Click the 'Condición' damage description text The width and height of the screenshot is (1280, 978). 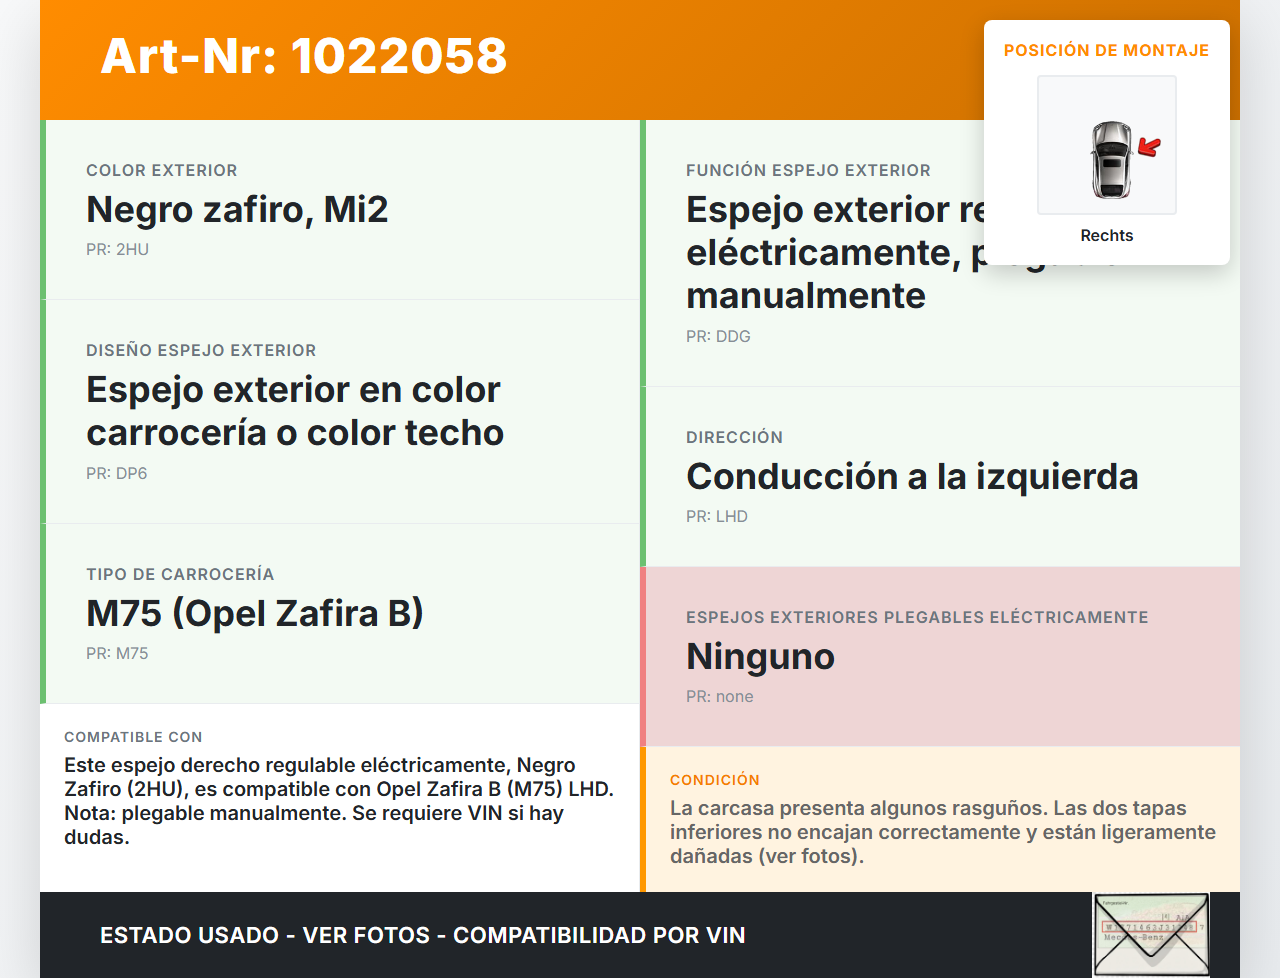click(942, 832)
